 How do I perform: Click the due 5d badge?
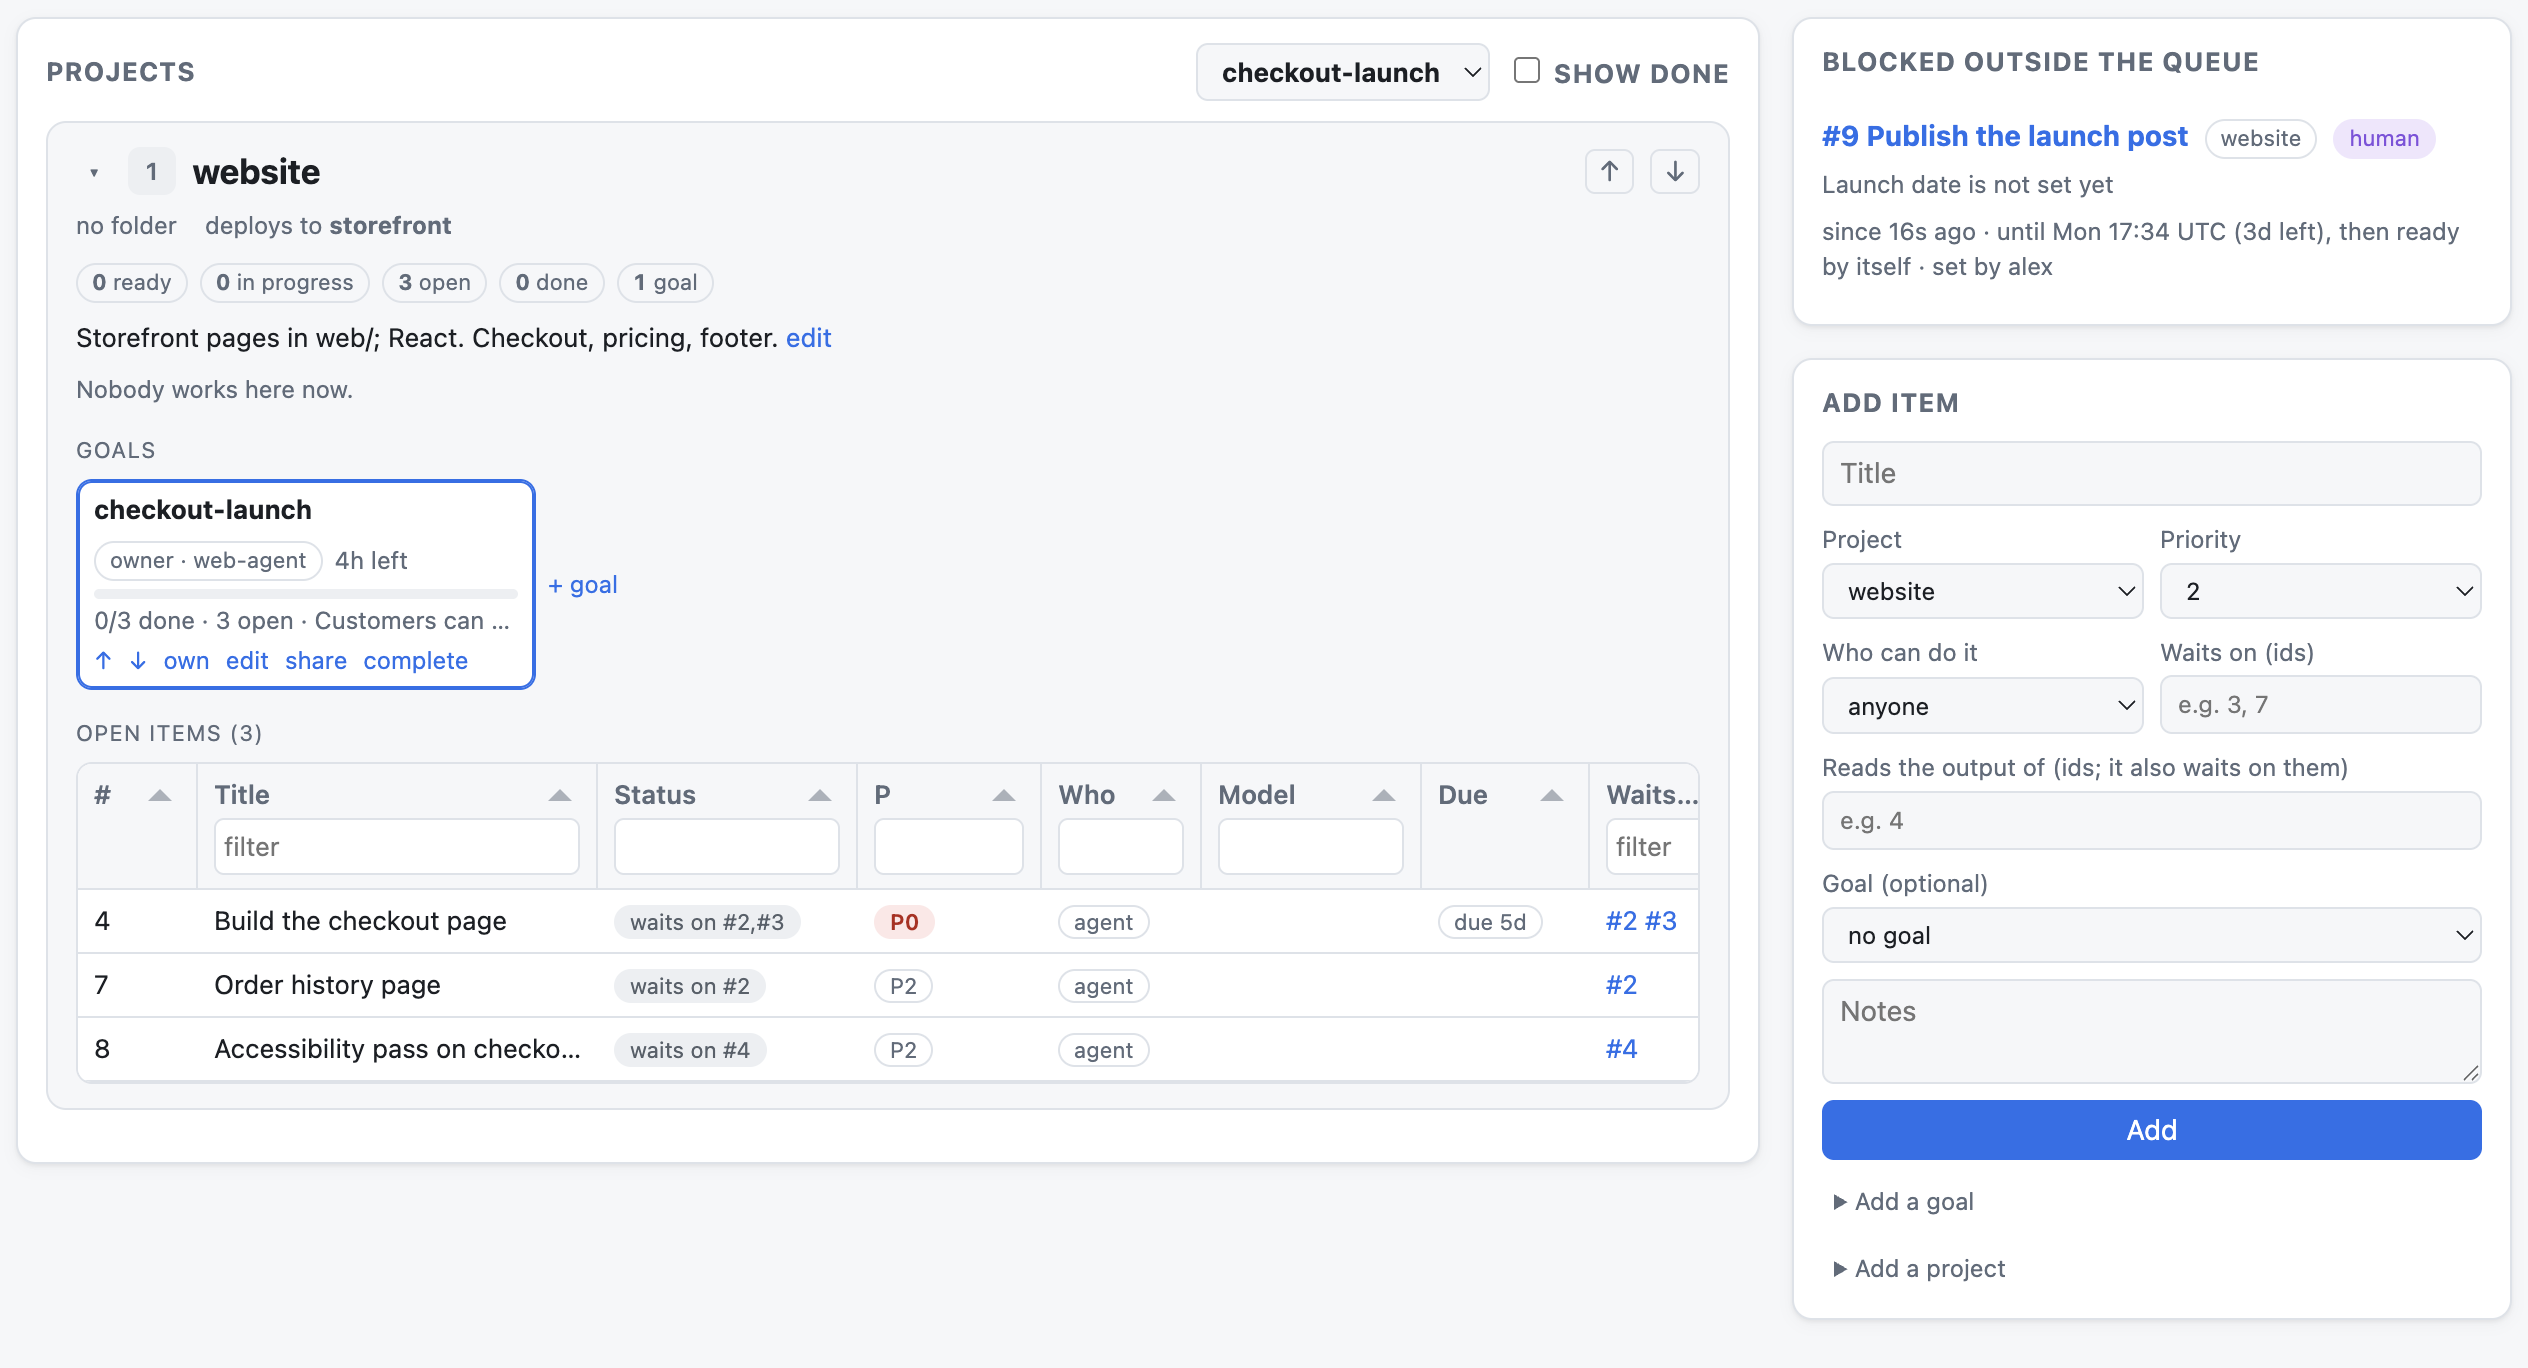point(1490,922)
